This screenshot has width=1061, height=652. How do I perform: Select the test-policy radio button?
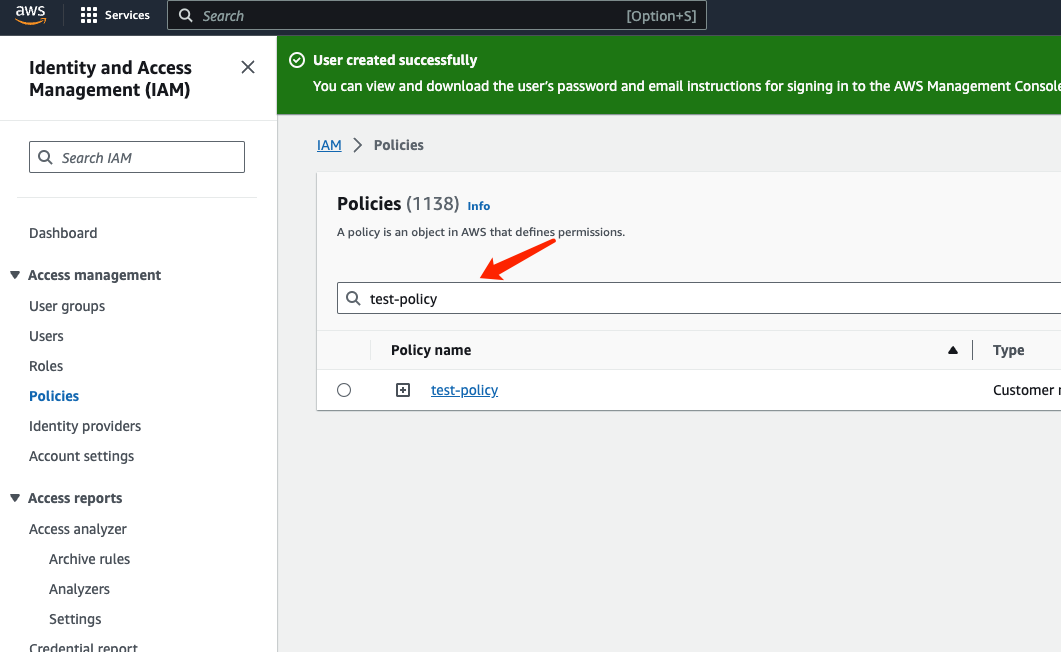click(344, 390)
